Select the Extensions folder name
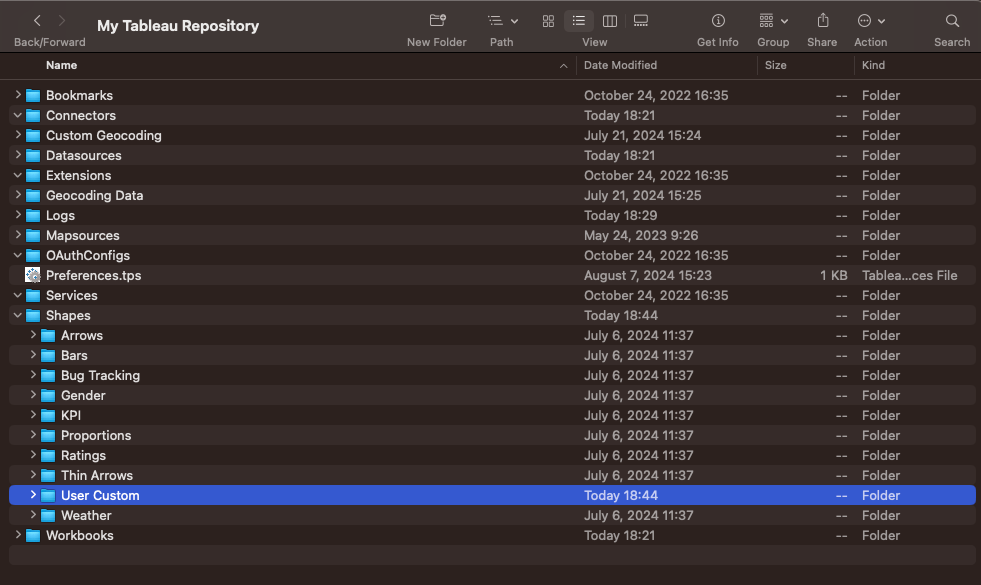 78,175
